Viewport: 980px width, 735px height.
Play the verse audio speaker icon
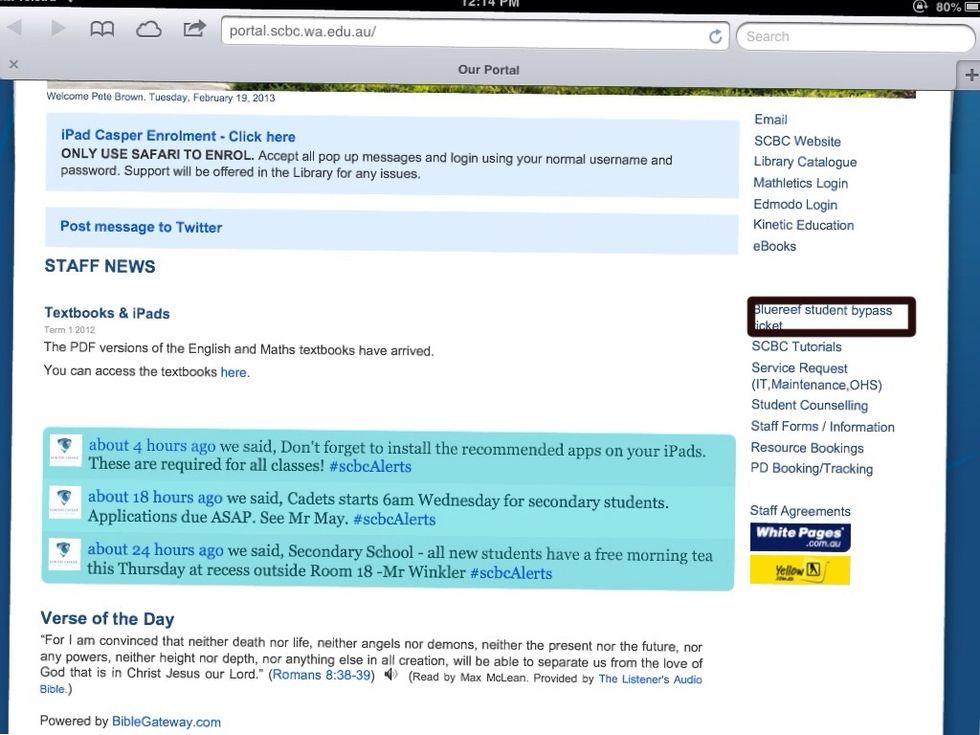tap(391, 675)
